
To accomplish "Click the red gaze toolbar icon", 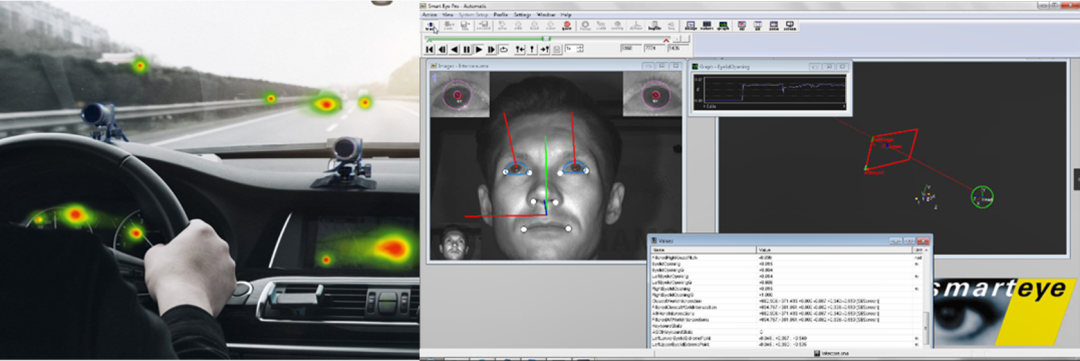I will coord(567,25).
